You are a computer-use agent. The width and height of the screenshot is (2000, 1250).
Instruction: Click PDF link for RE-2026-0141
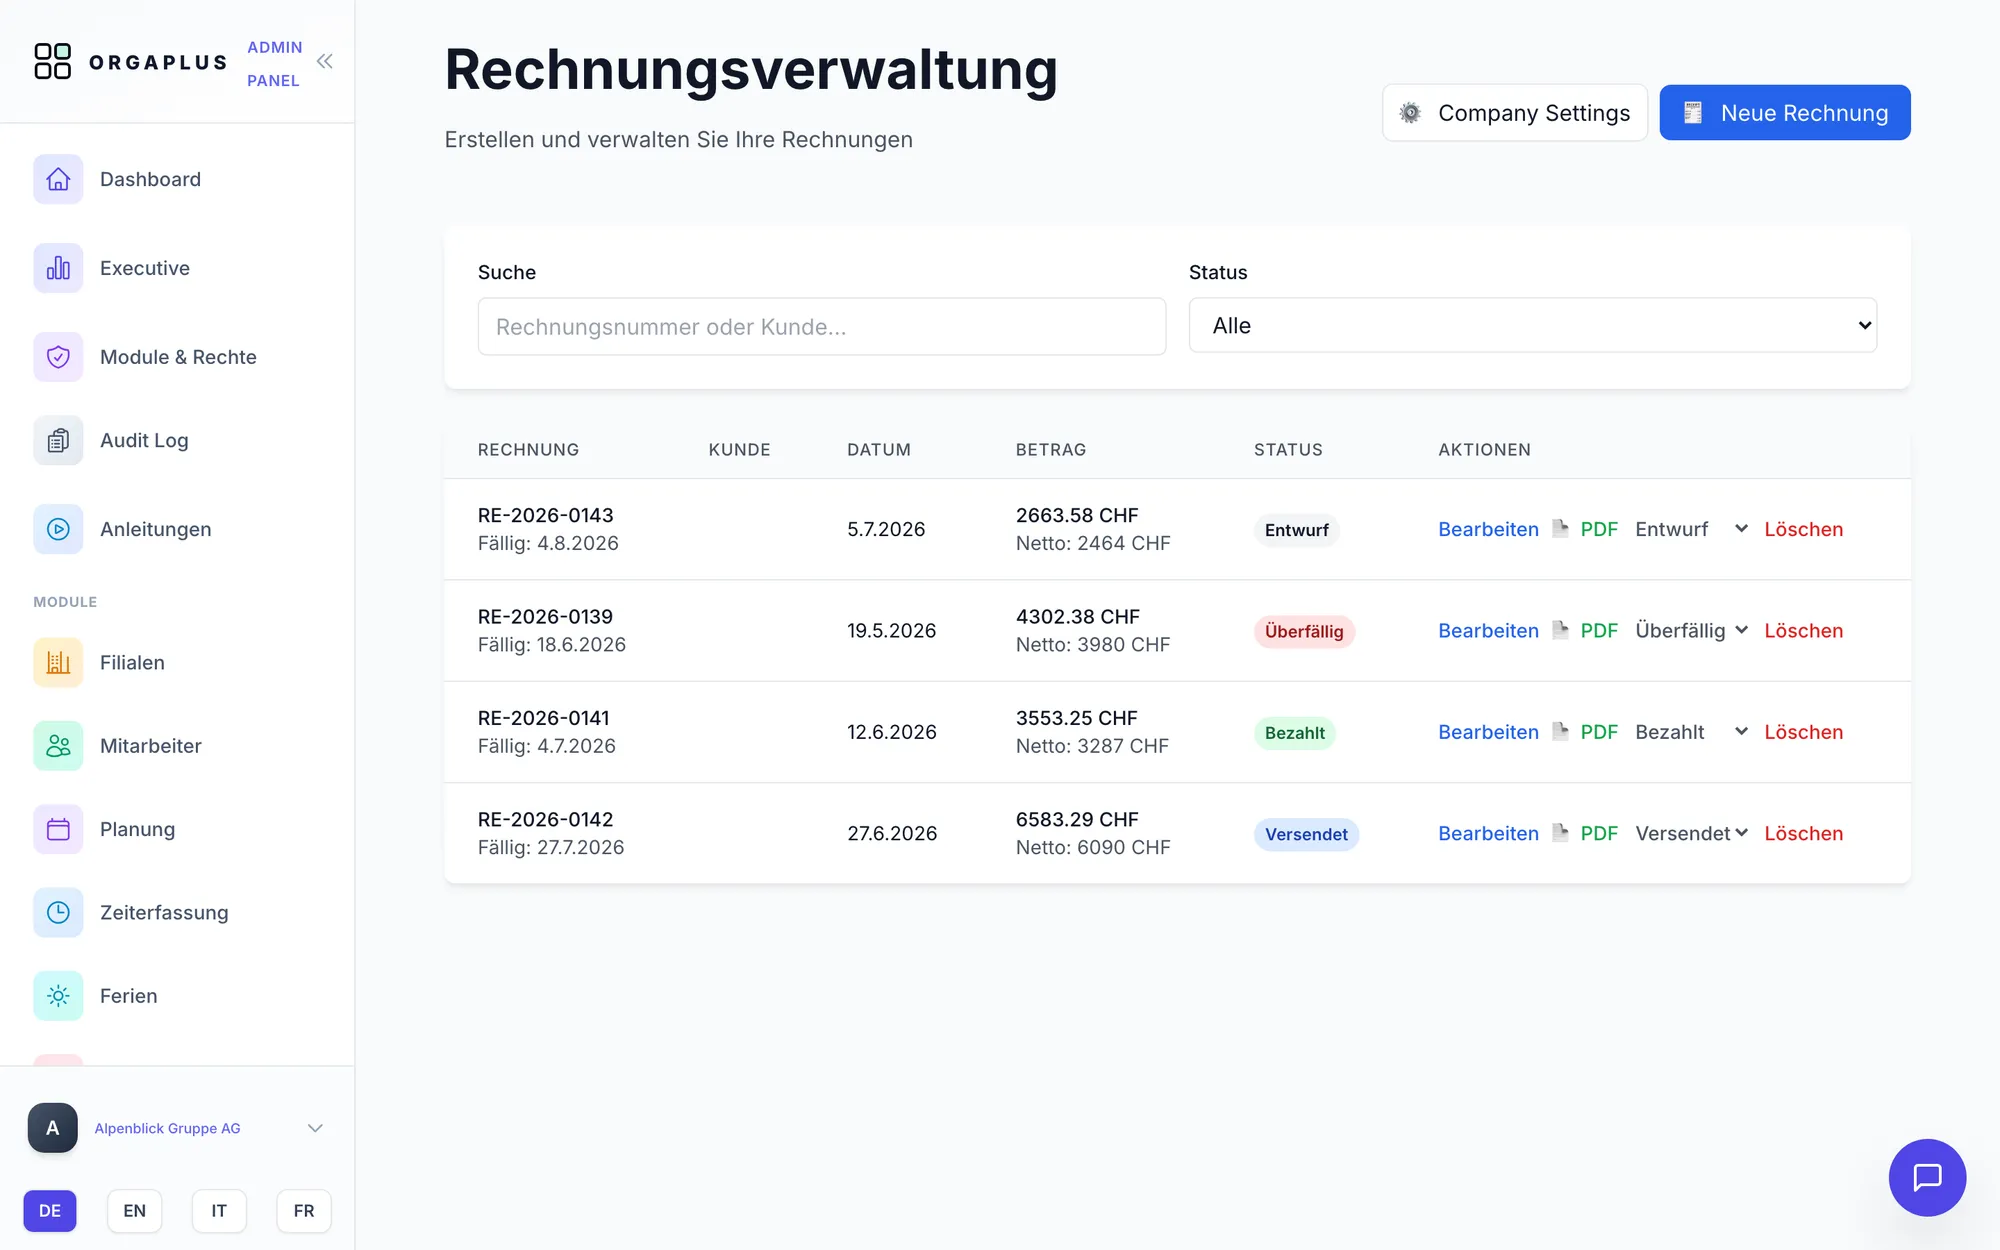[x=1599, y=732]
